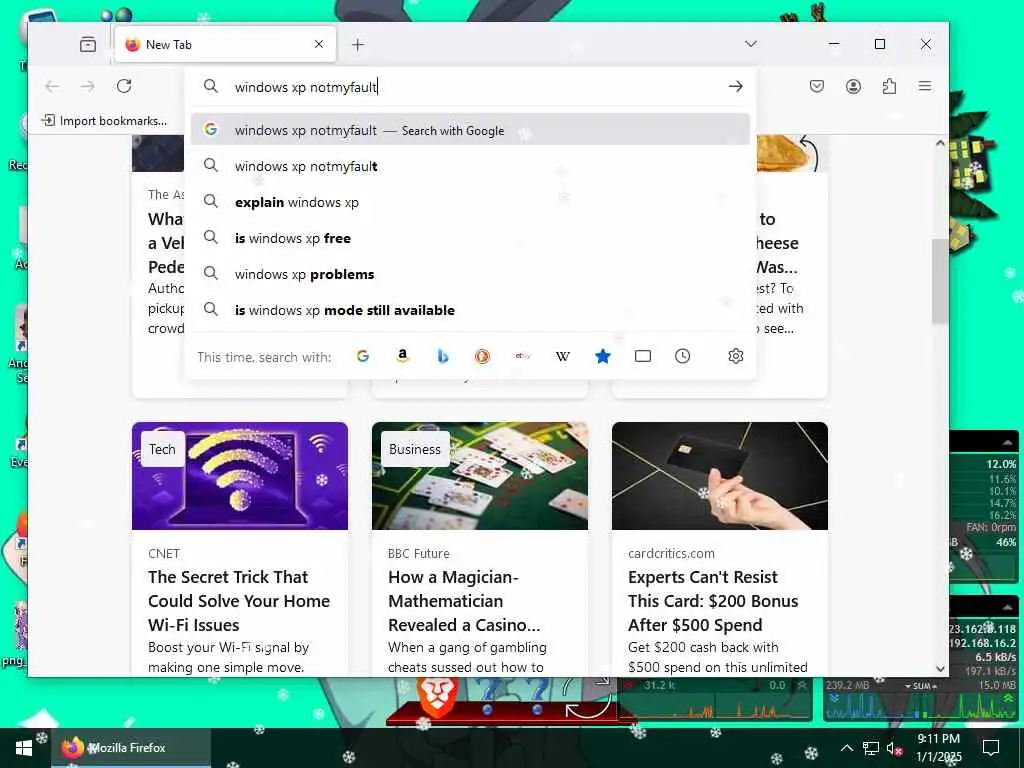The height and width of the screenshot is (768, 1024).
Task: Open 'The Secret Trick That Could Solve' headline
Action: [x=239, y=601]
